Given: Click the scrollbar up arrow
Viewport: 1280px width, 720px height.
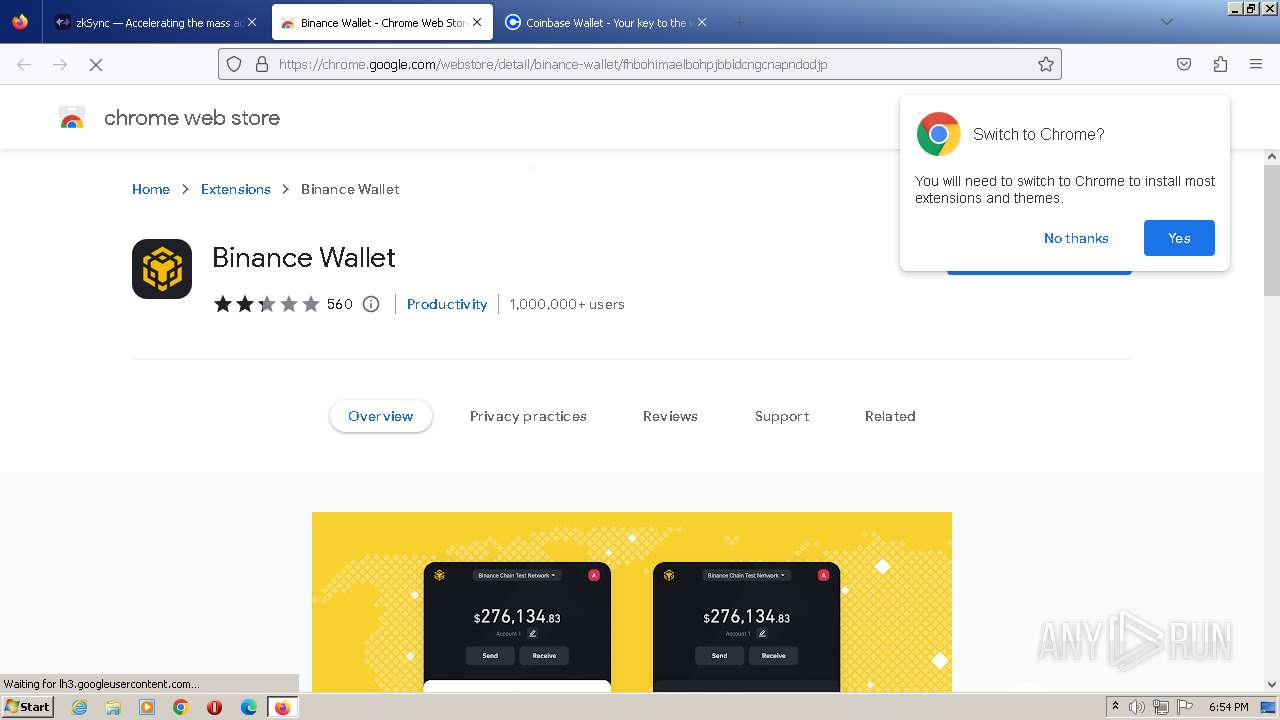Looking at the screenshot, I should pos(1272,157).
